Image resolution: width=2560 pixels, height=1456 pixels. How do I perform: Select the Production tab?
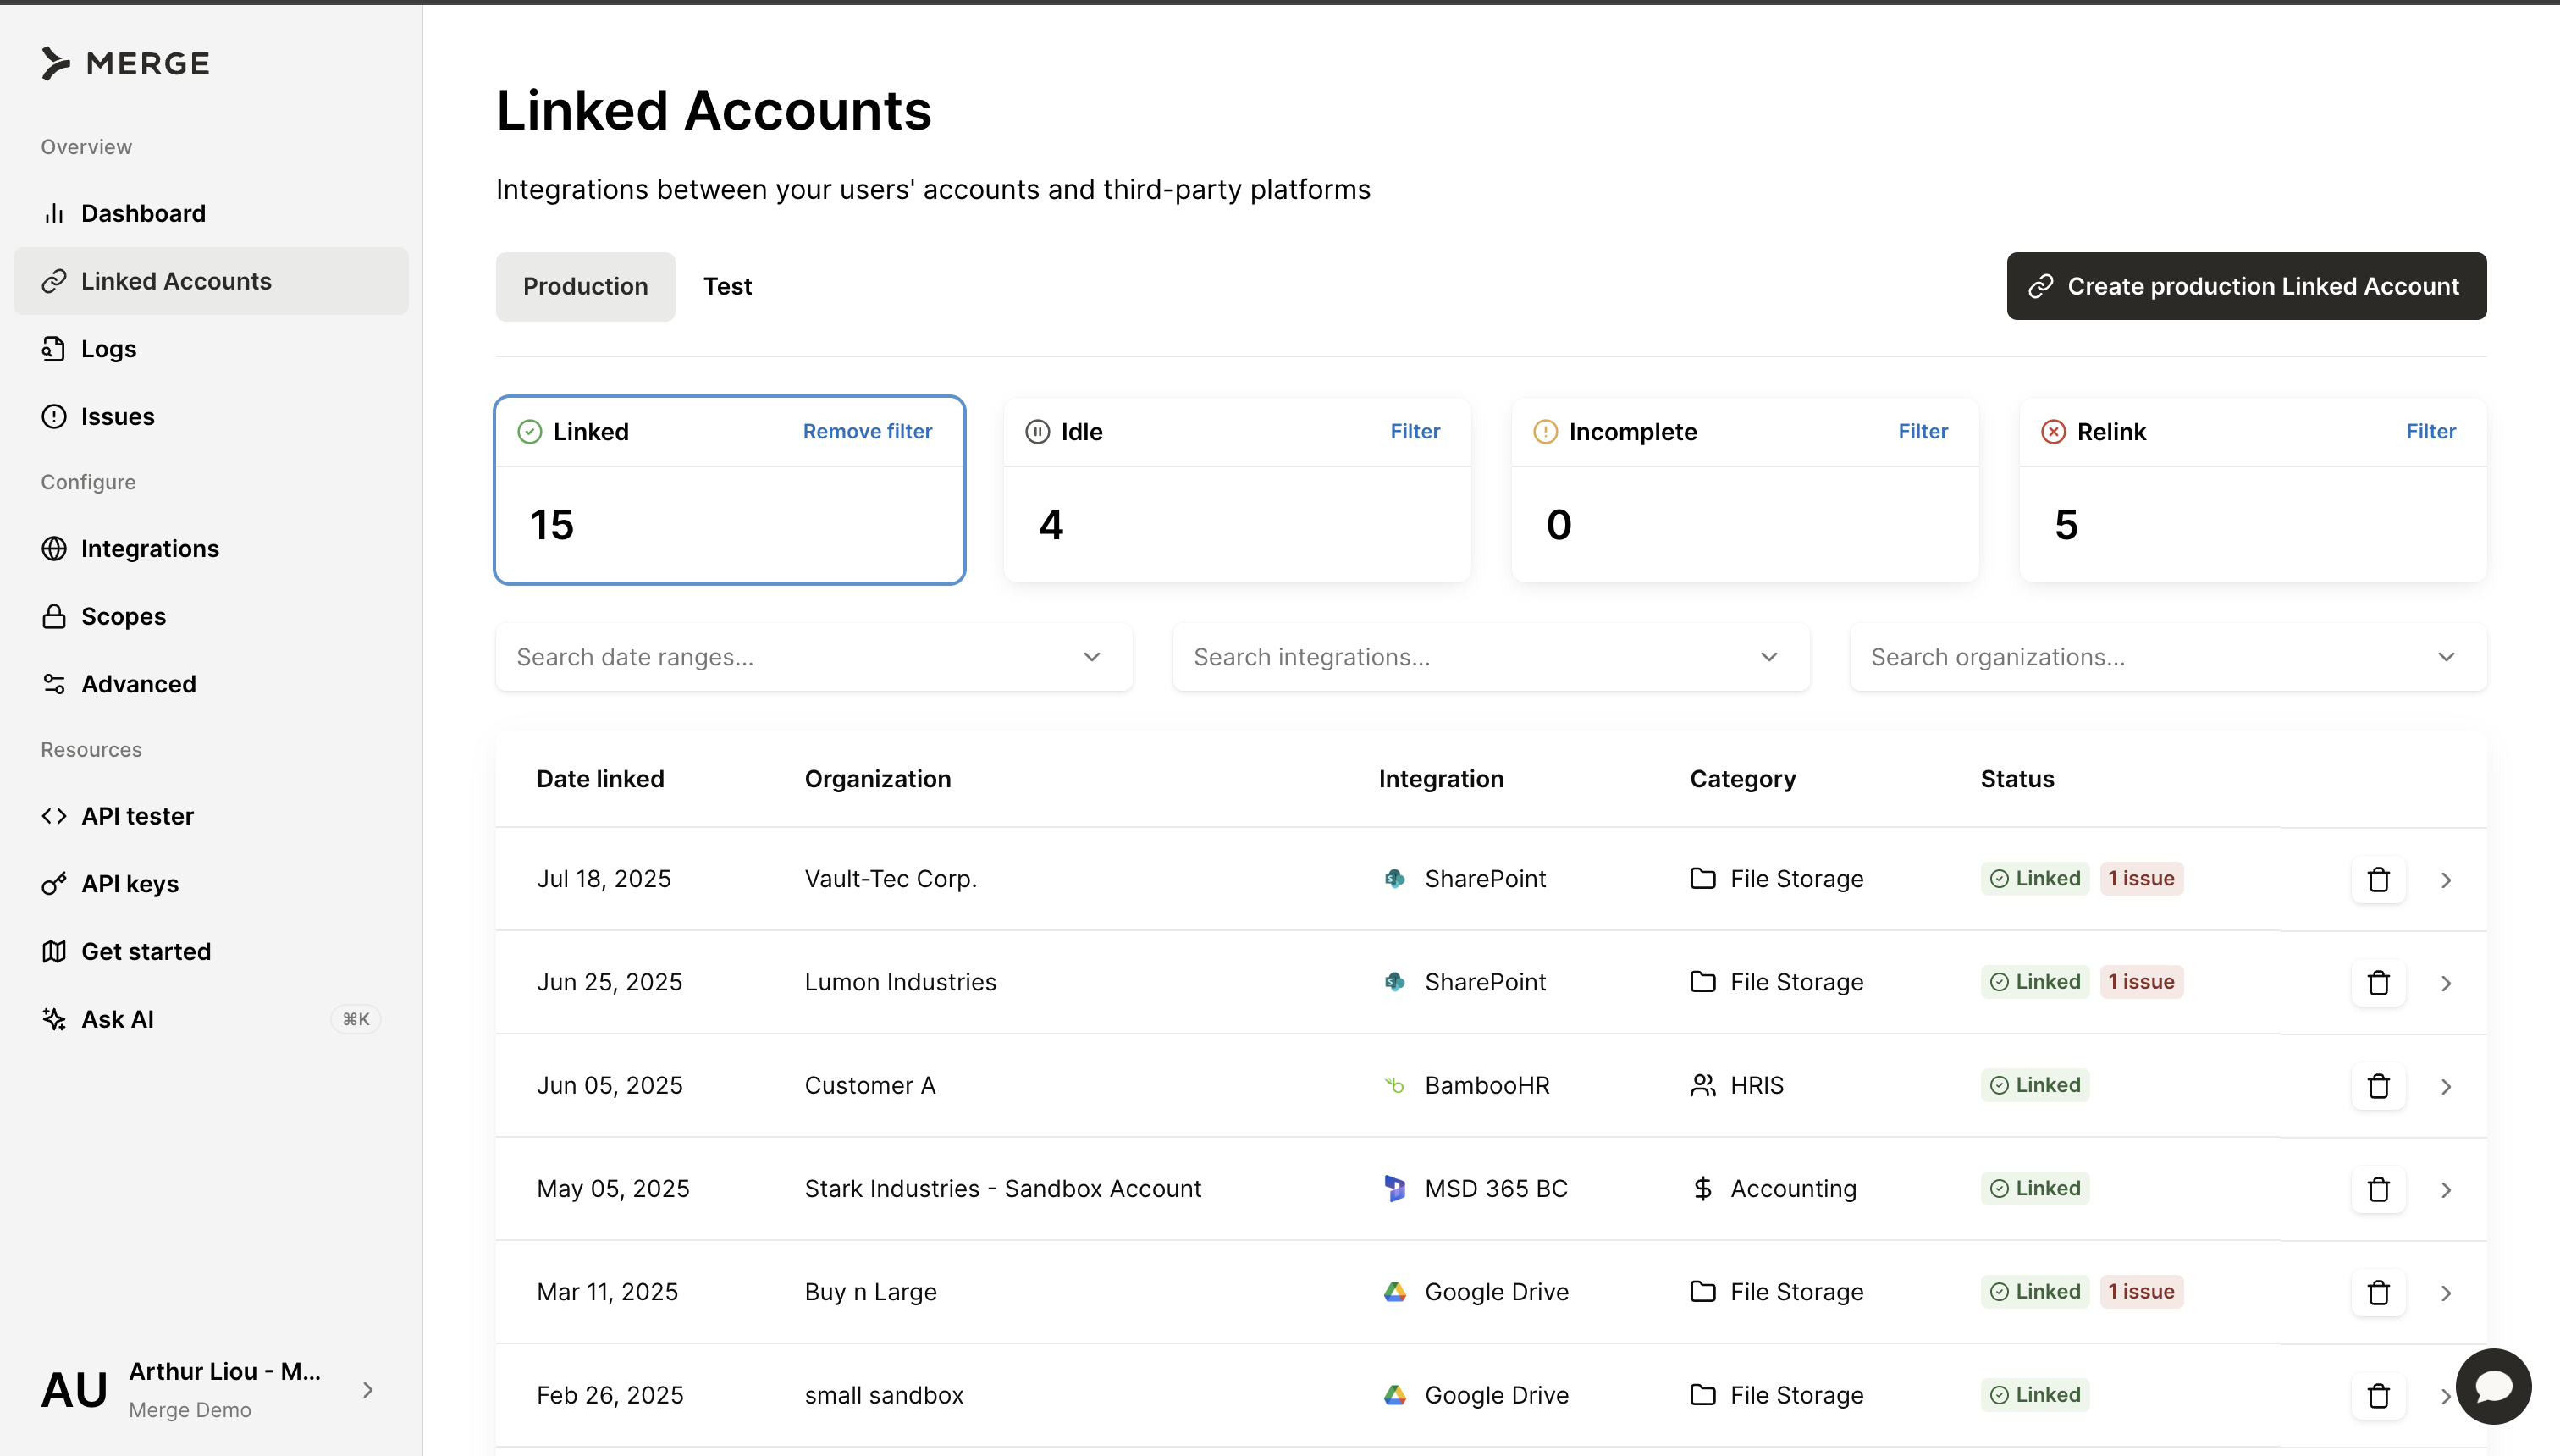coord(585,286)
